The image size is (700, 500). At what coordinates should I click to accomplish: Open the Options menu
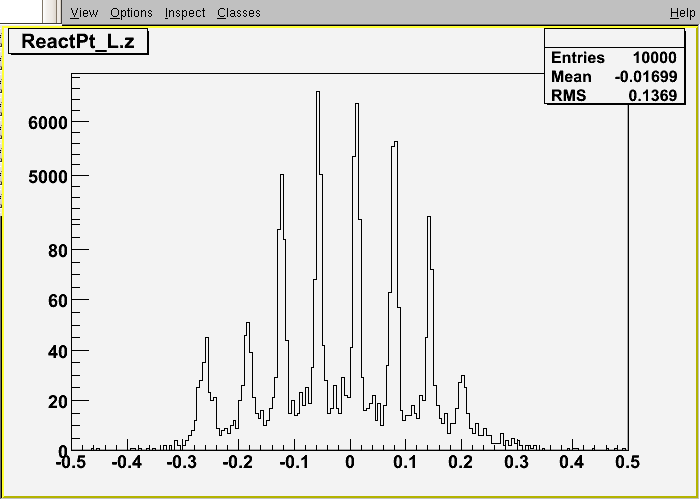[131, 13]
